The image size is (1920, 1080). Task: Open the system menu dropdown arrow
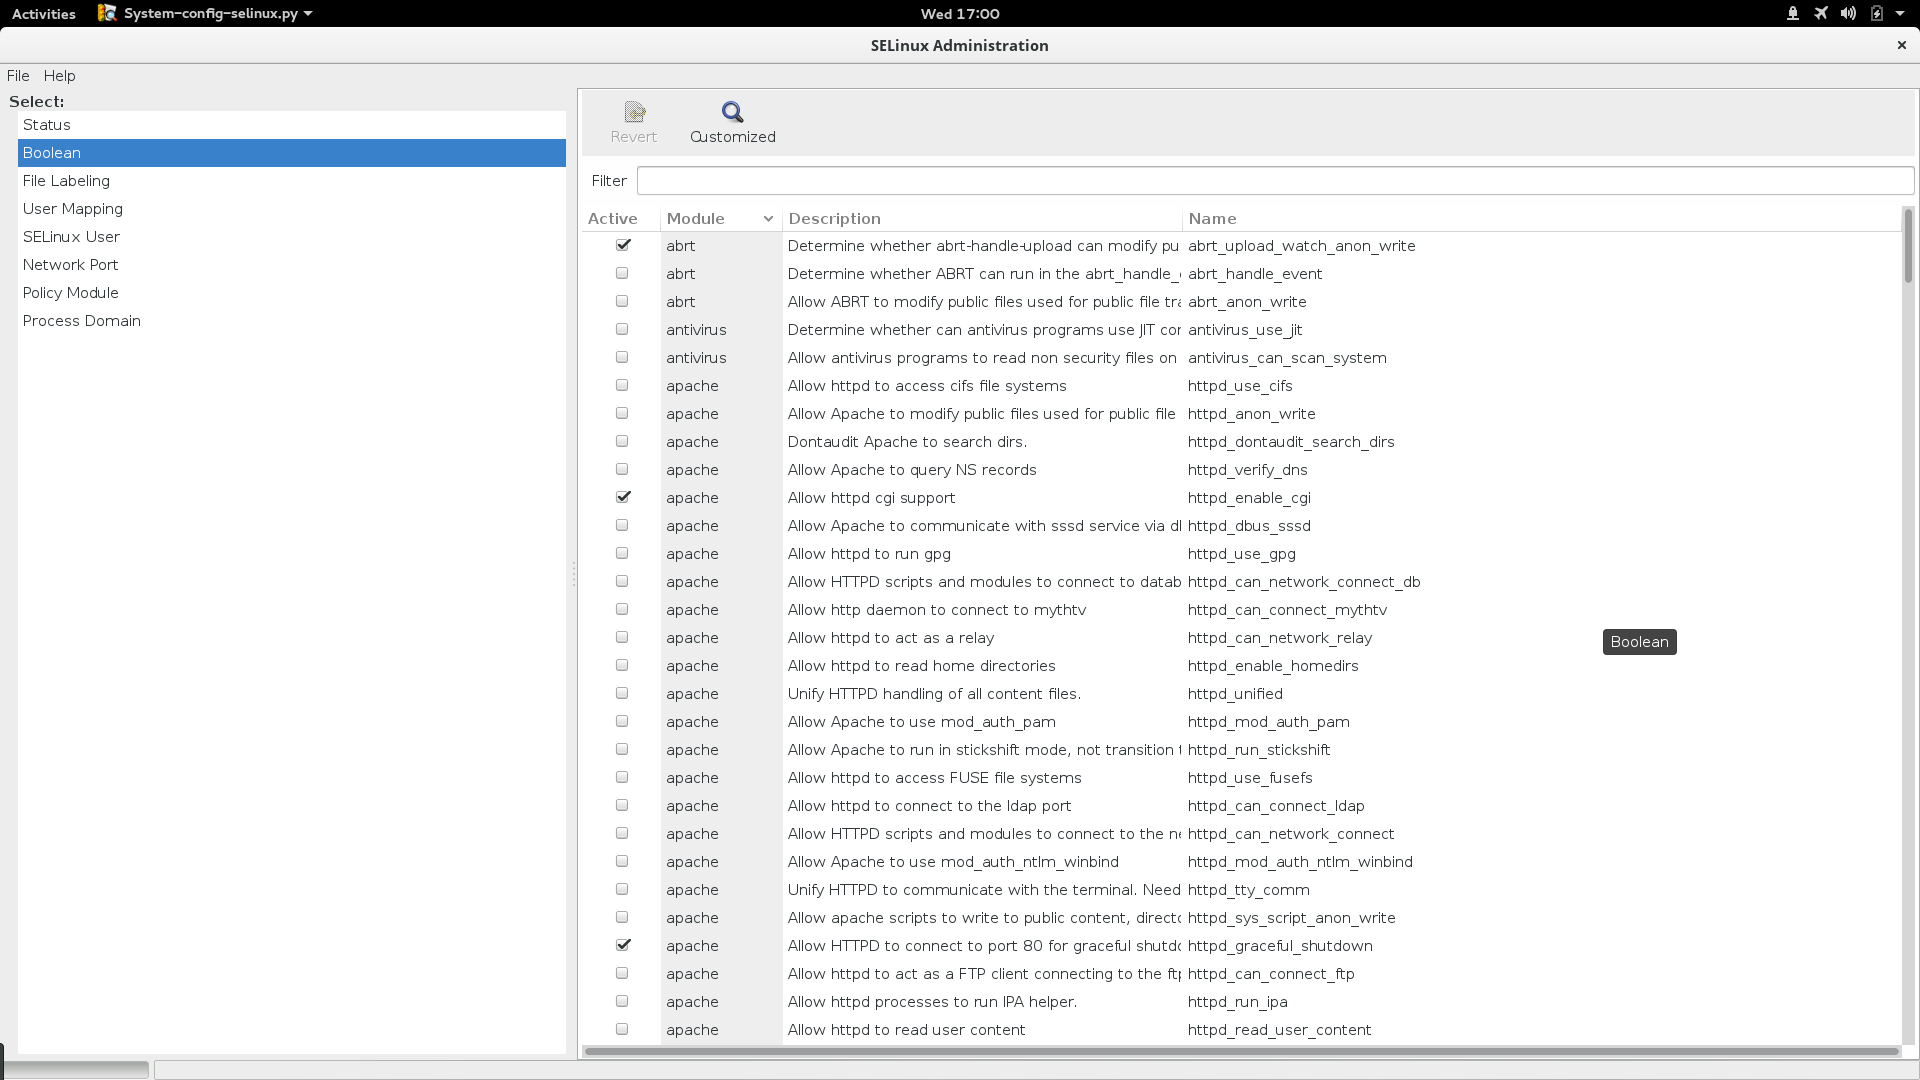[1900, 13]
